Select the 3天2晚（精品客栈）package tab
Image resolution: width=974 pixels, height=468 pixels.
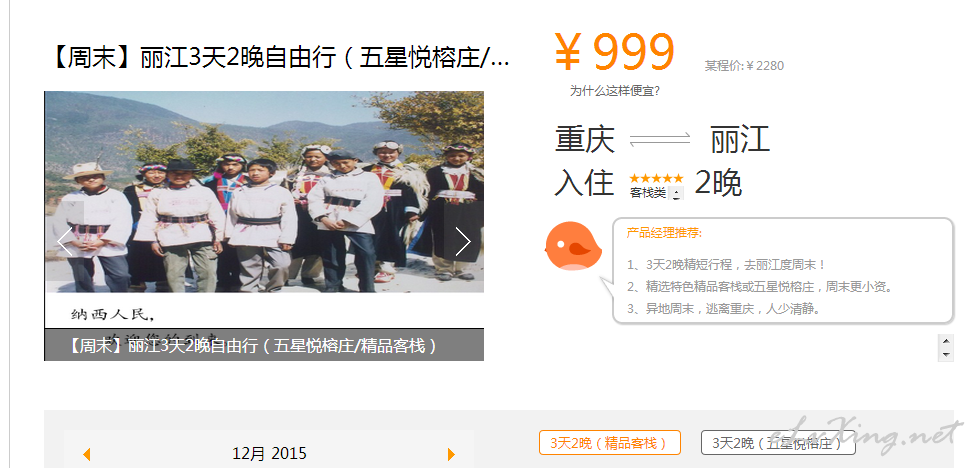[x=609, y=443]
